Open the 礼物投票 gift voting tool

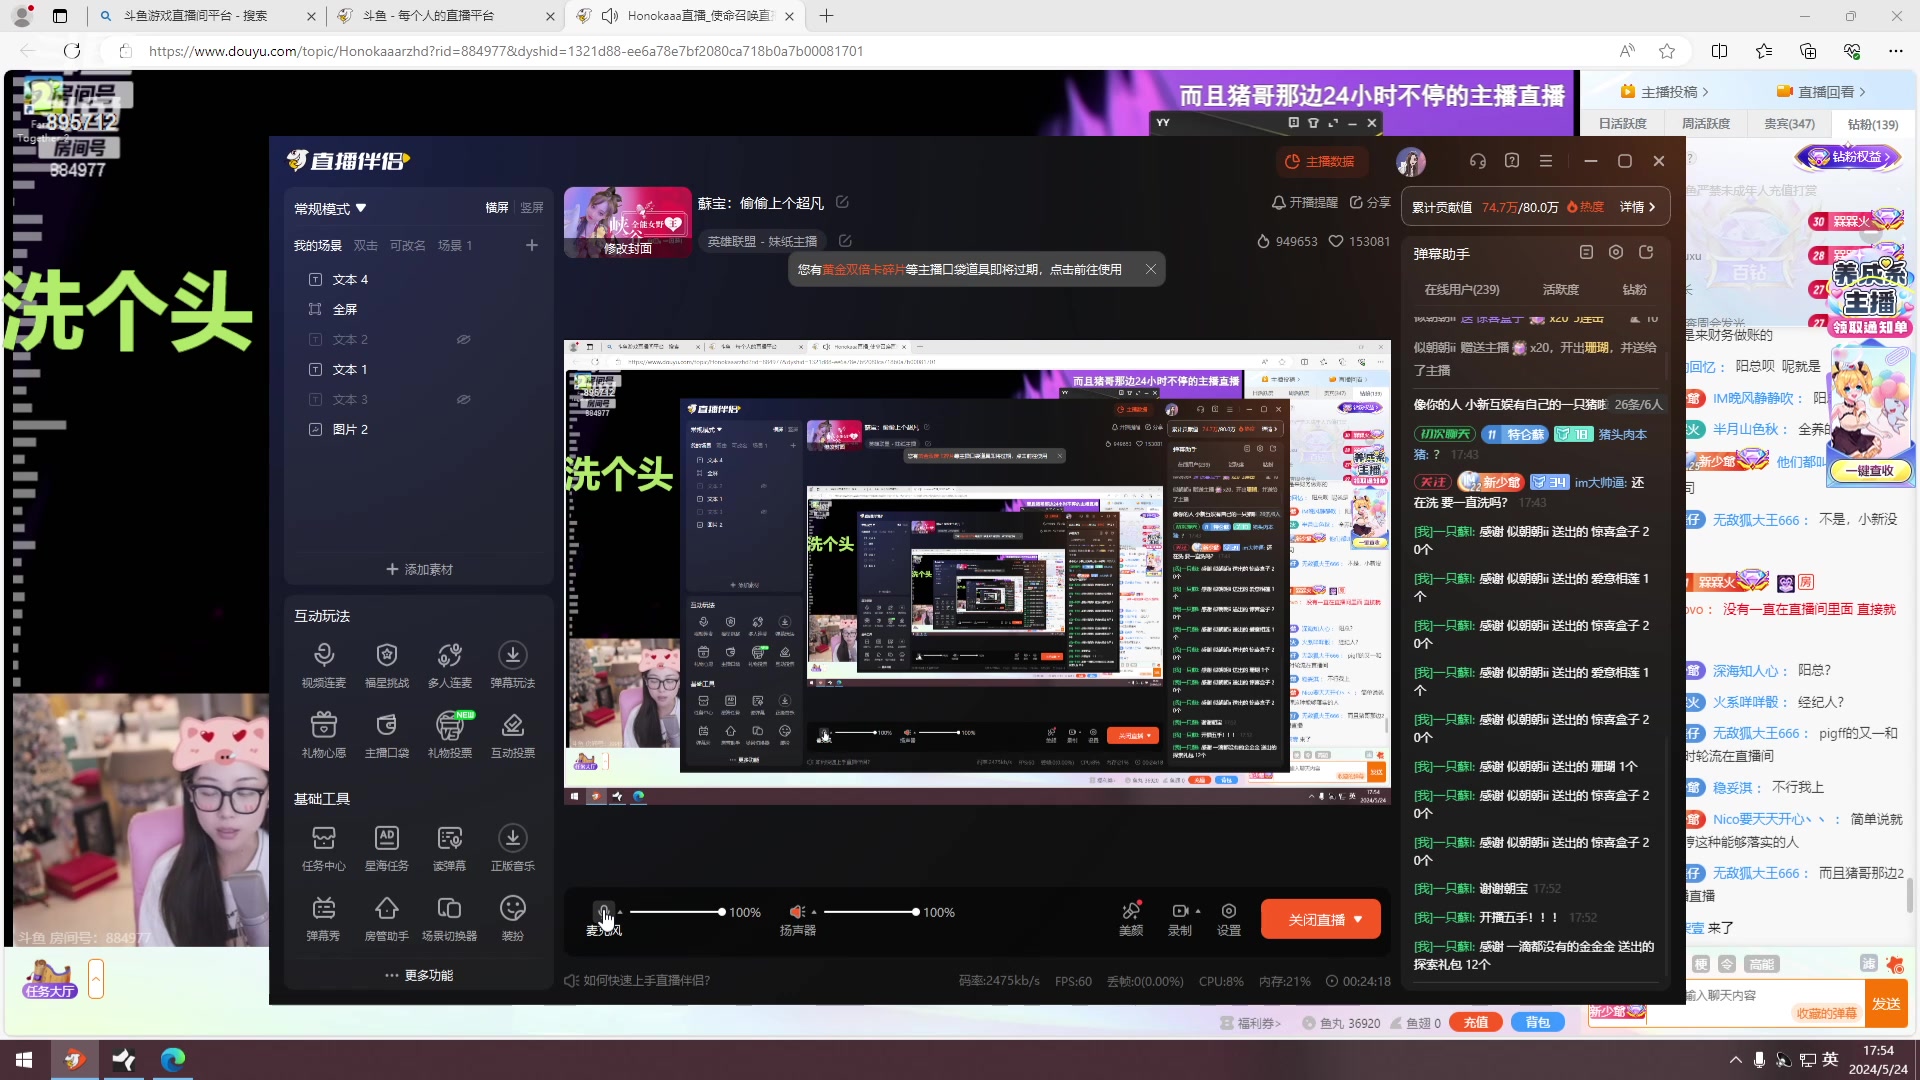[x=449, y=726]
